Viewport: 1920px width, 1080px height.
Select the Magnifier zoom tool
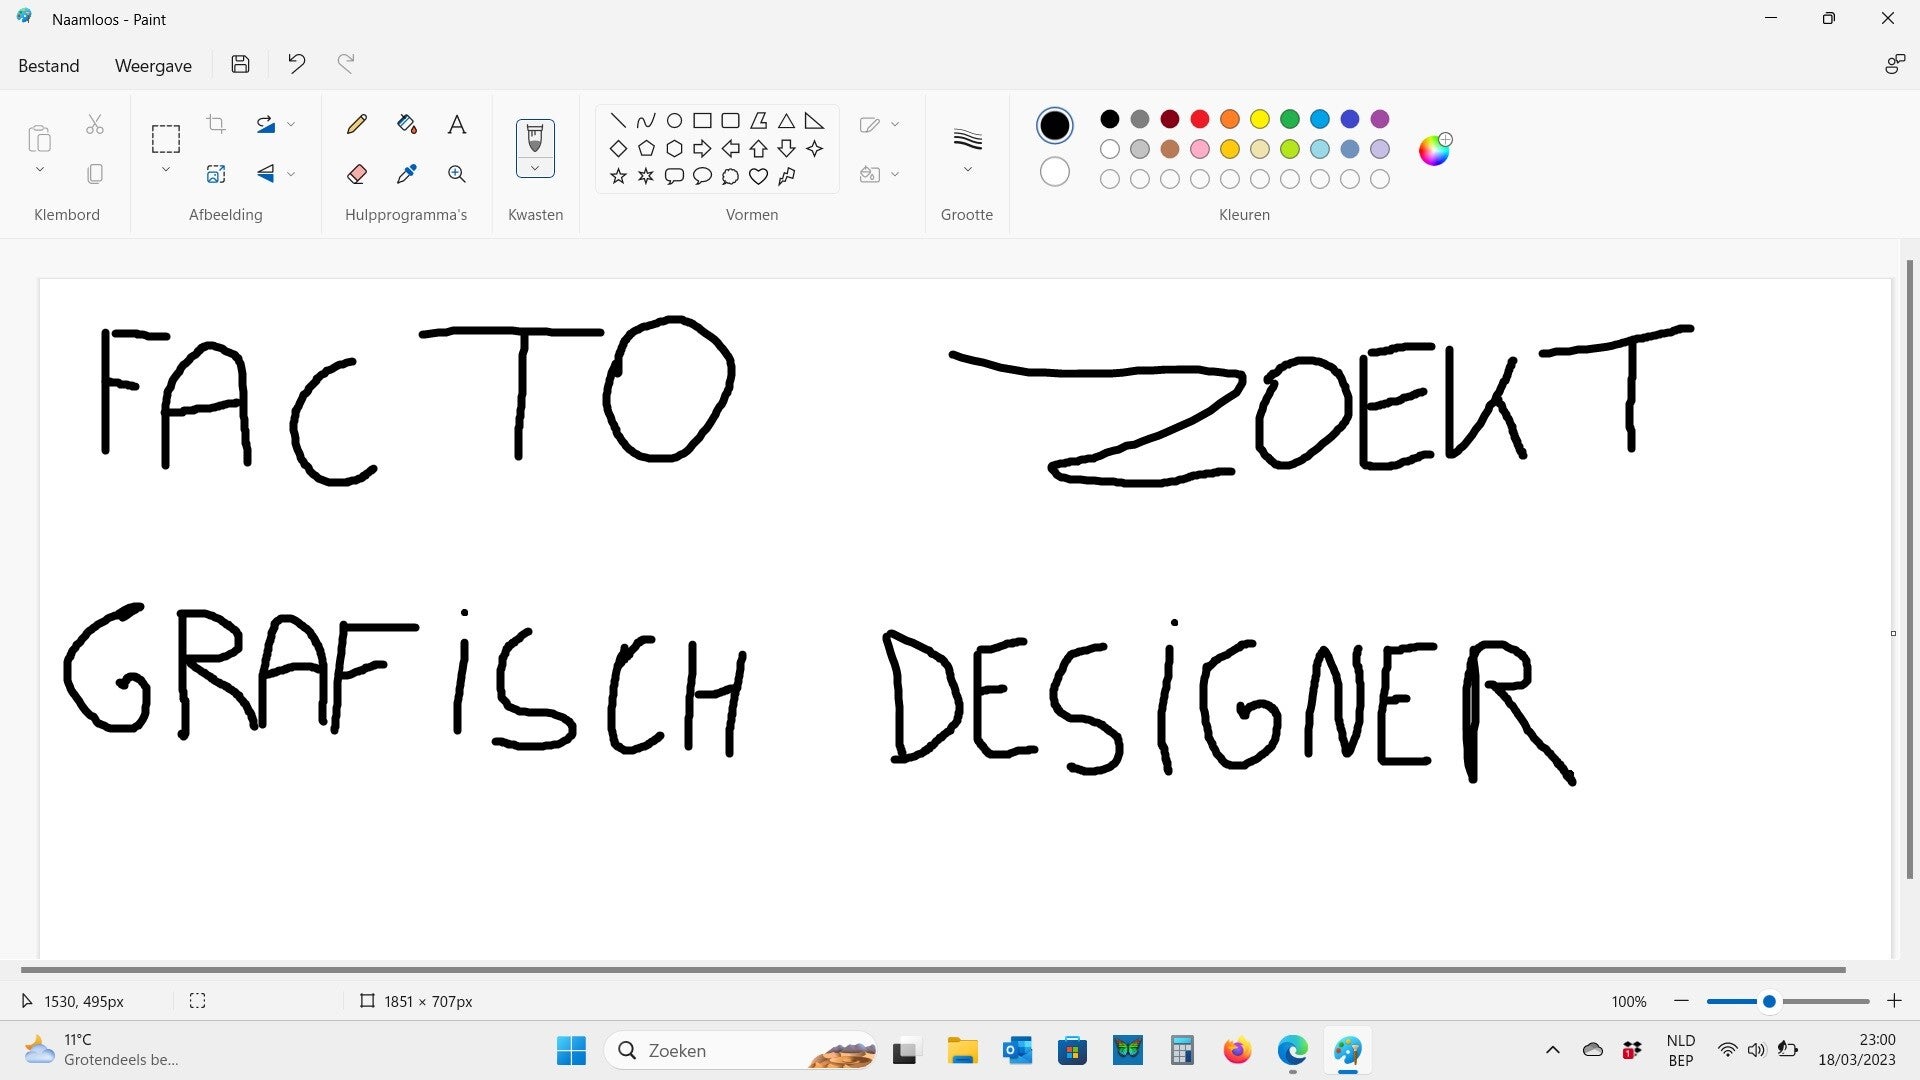(456, 174)
